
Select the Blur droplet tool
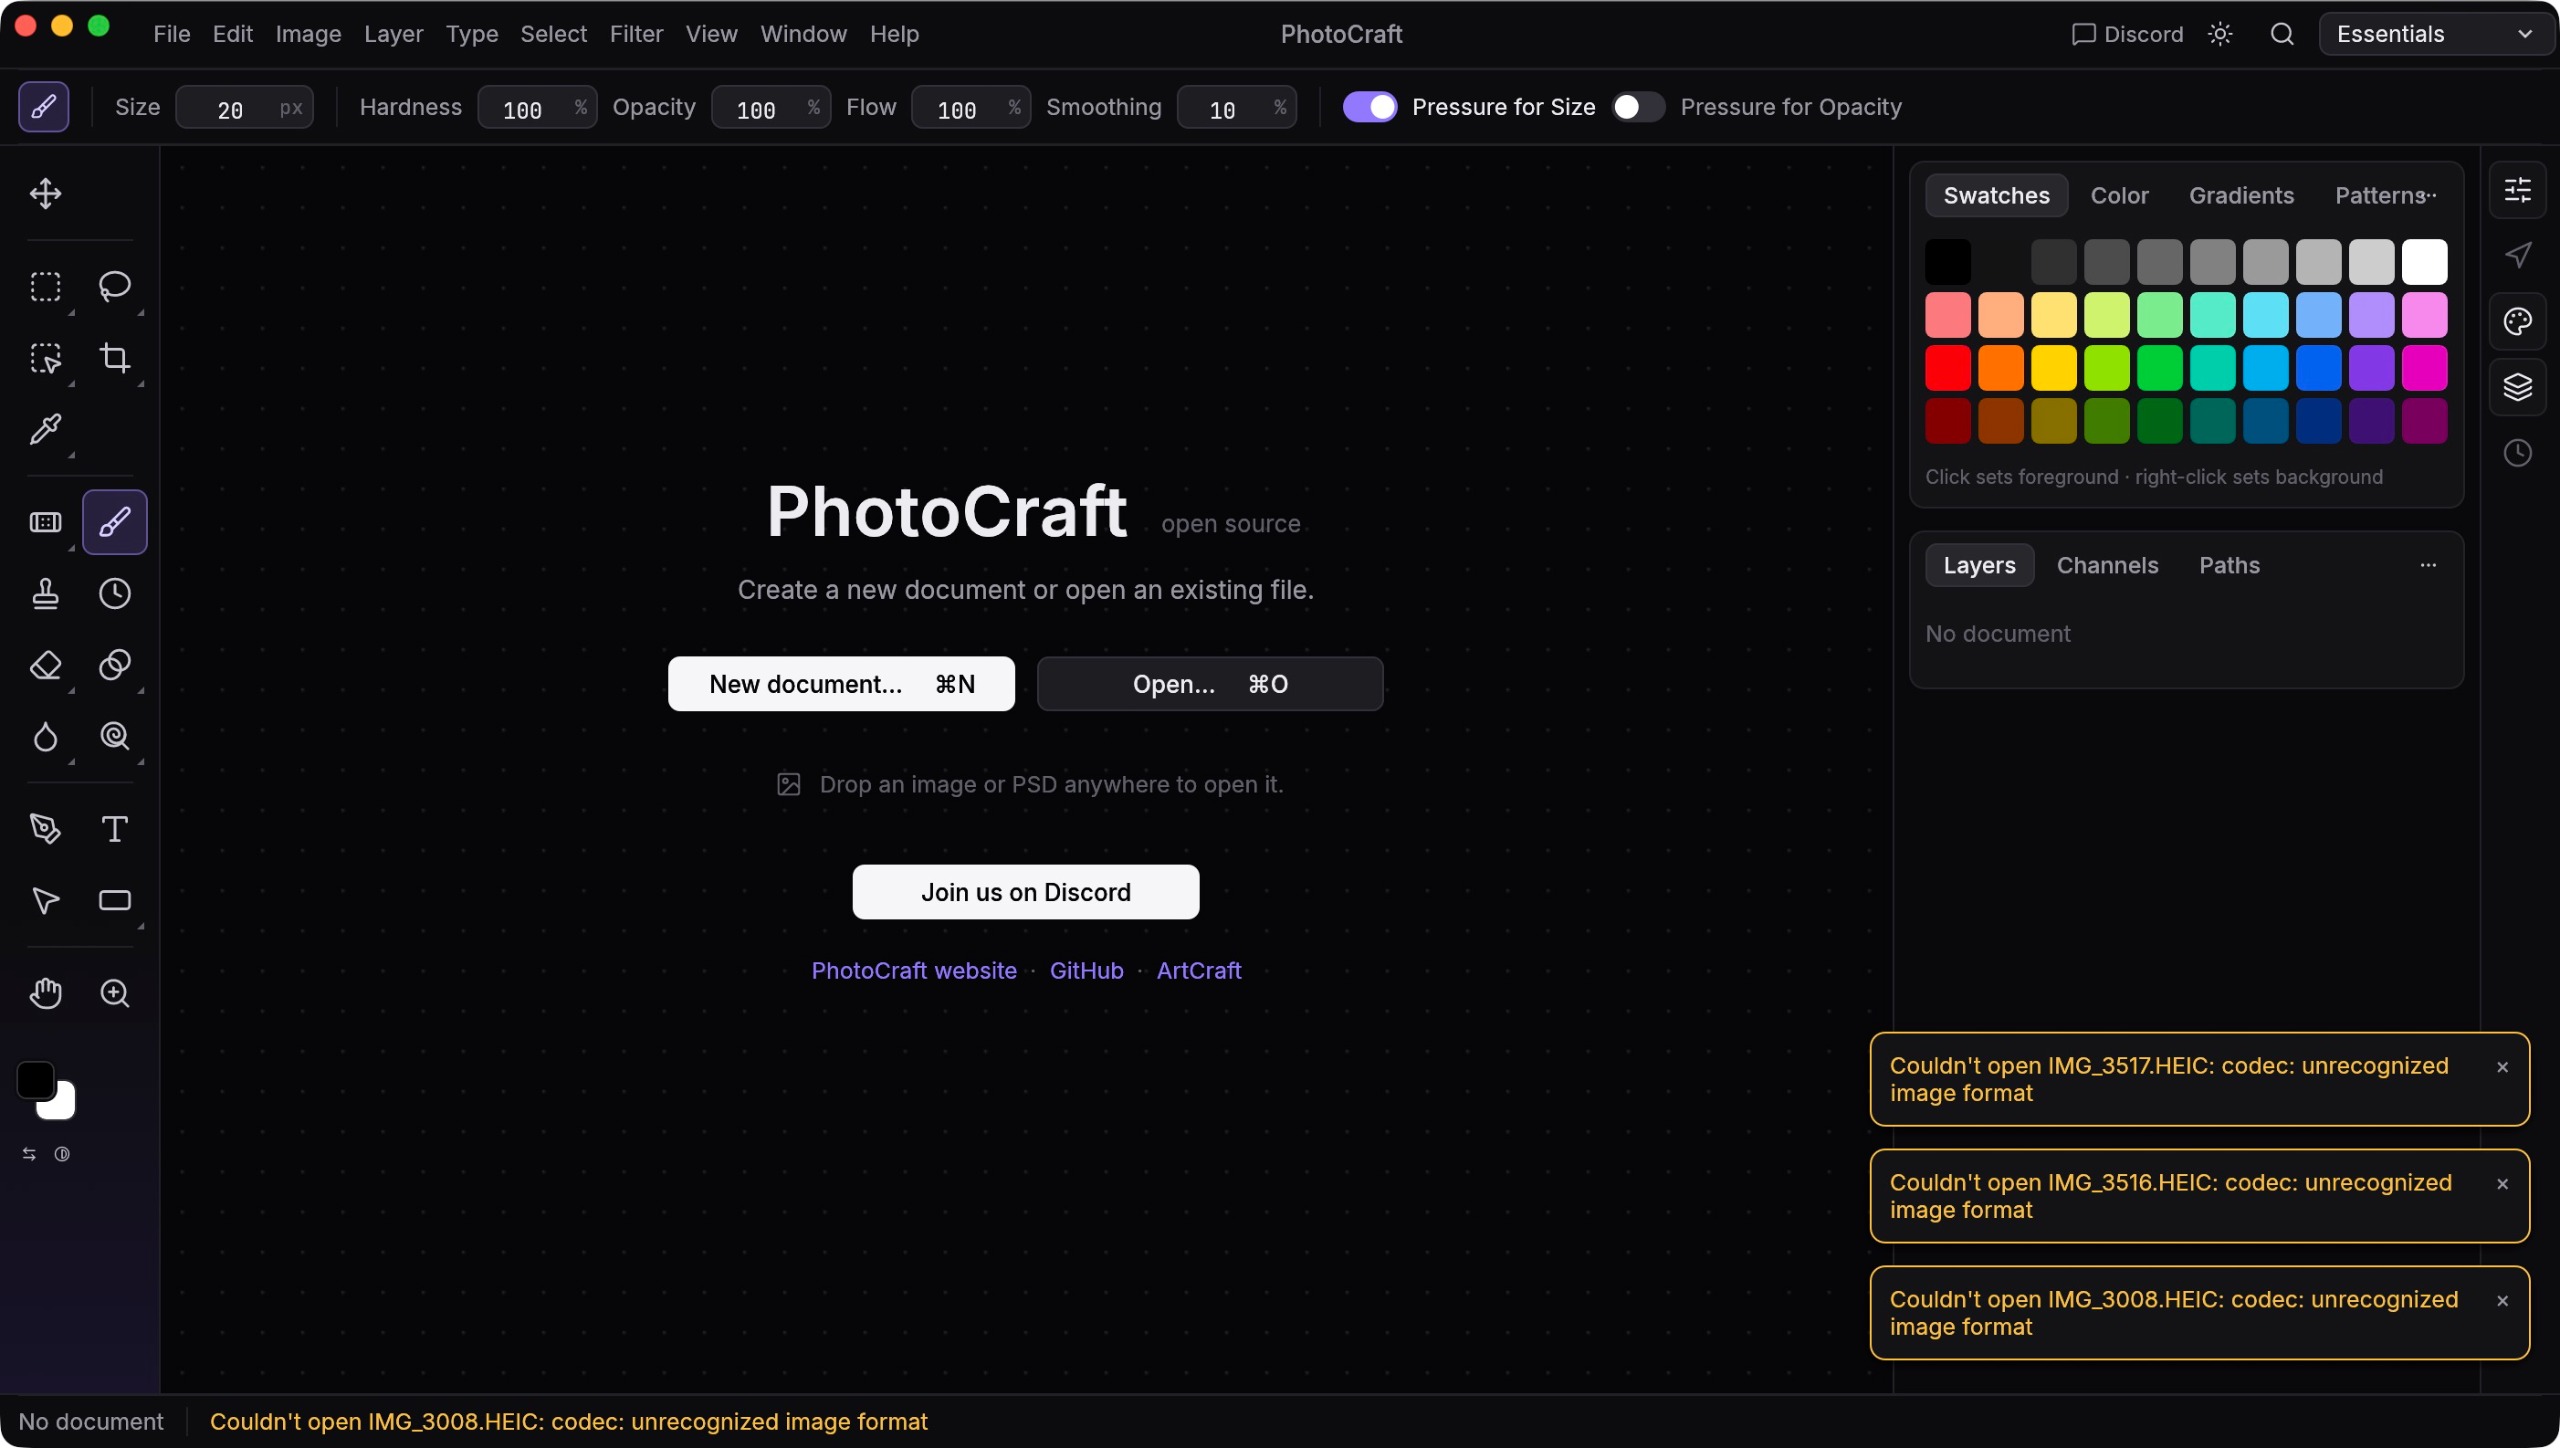(x=45, y=737)
